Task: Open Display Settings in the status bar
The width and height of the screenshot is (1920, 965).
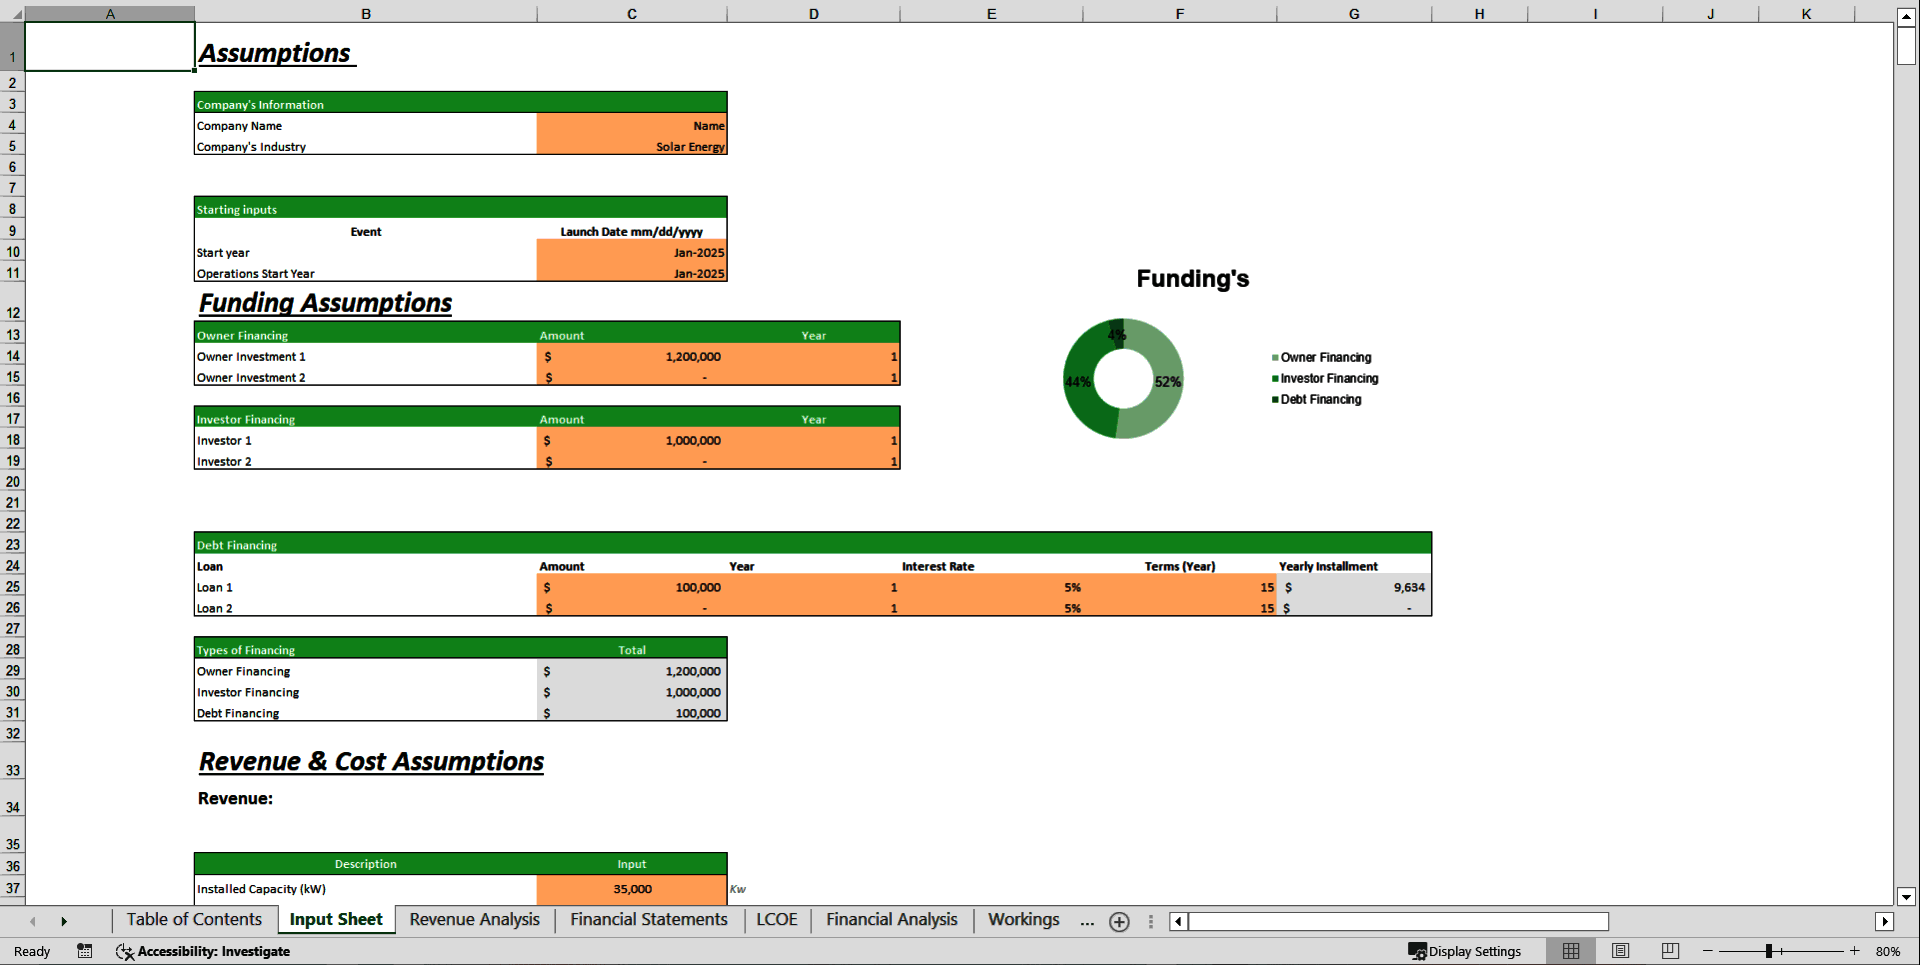Action: [1466, 951]
